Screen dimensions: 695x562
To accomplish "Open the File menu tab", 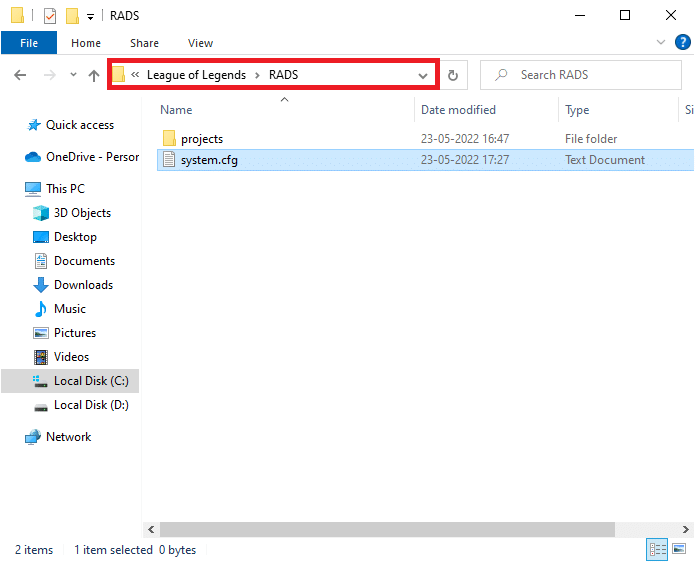I will [29, 43].
